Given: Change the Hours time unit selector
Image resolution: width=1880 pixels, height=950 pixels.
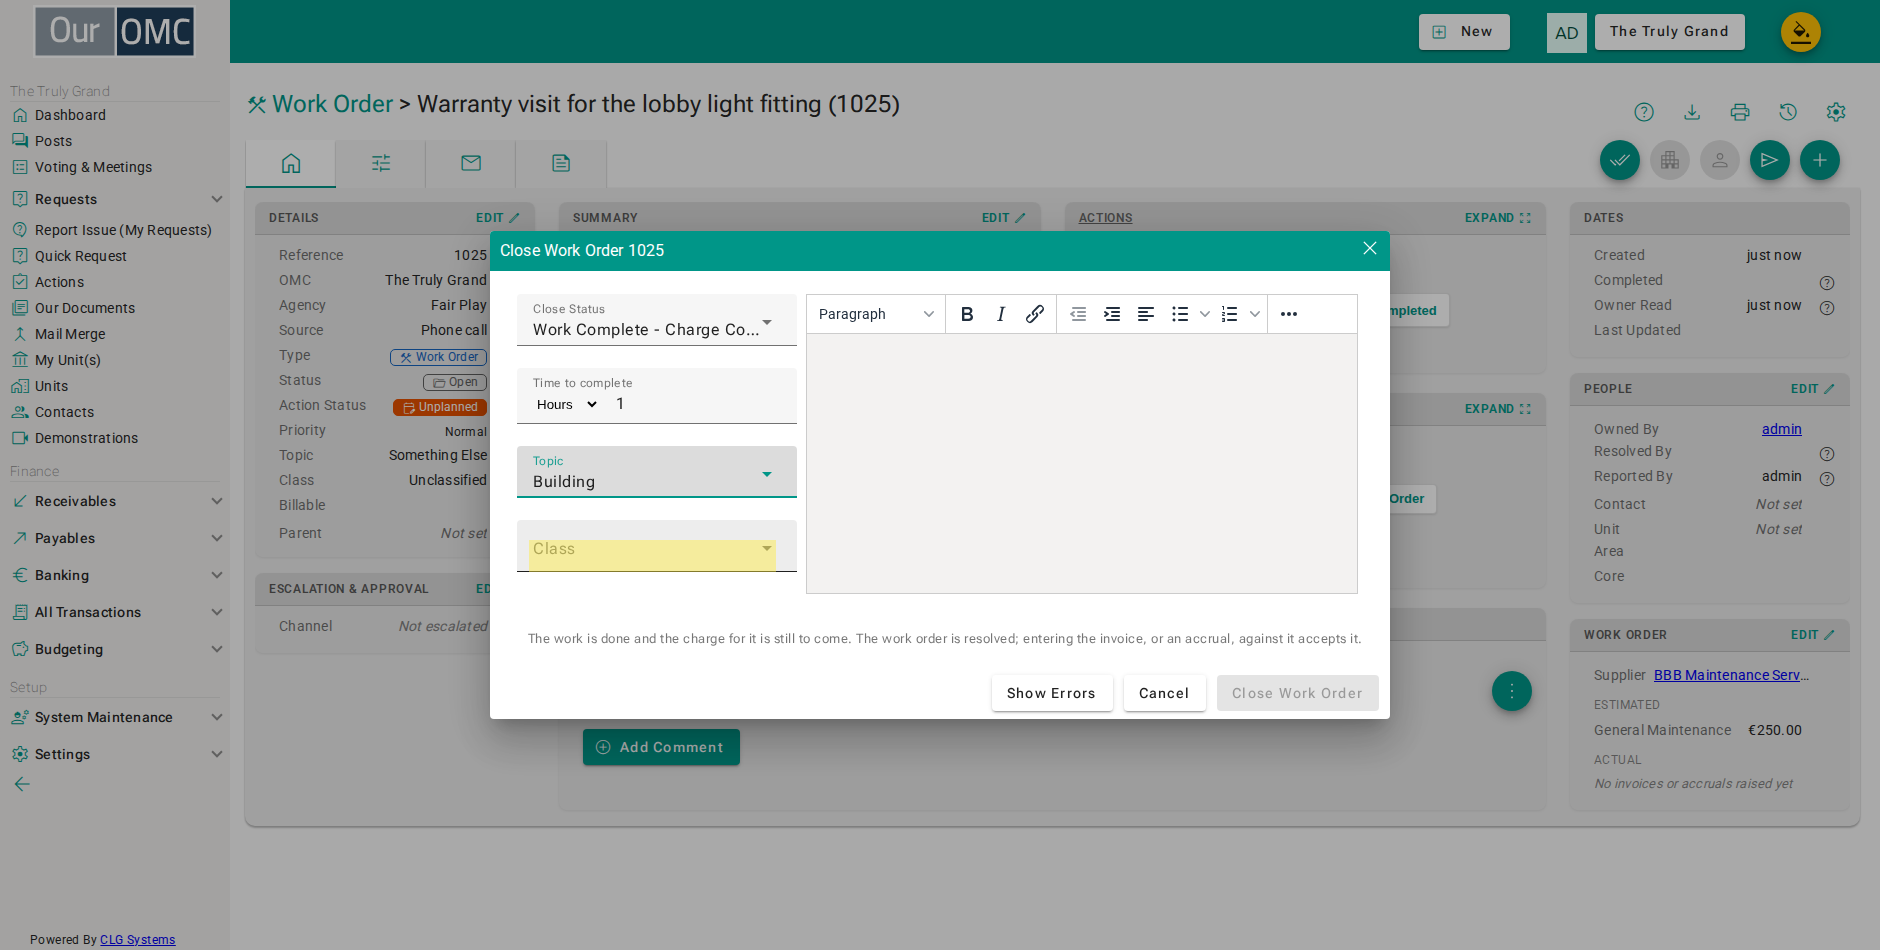Looking at the screenshot, I should coord(567,405).
